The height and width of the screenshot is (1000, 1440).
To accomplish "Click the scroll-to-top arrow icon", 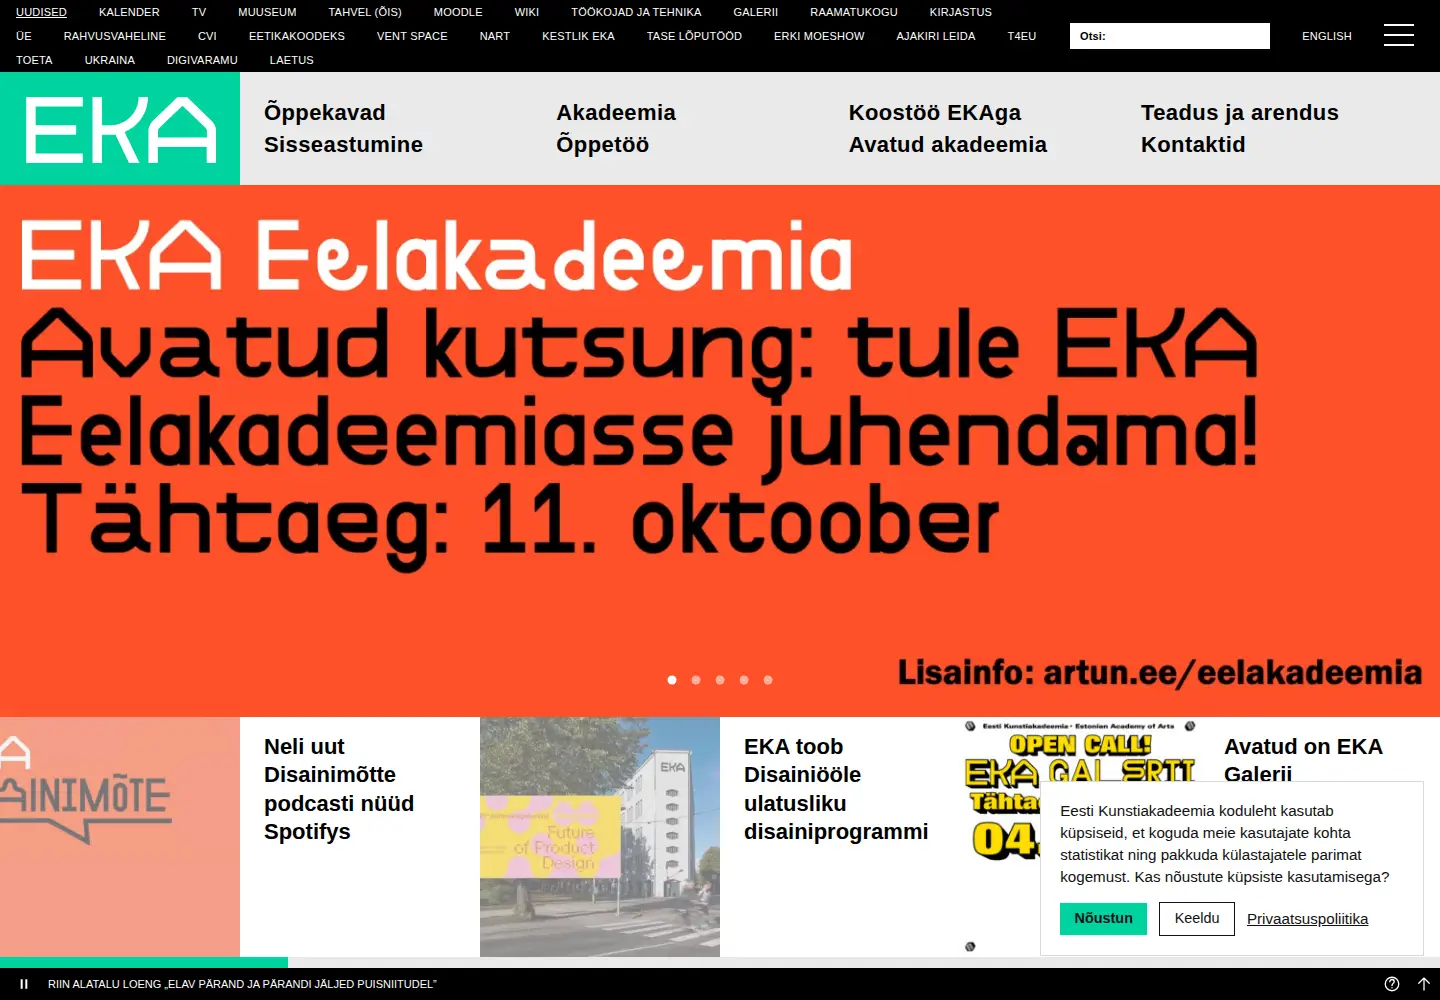I will click(1424, 984).
